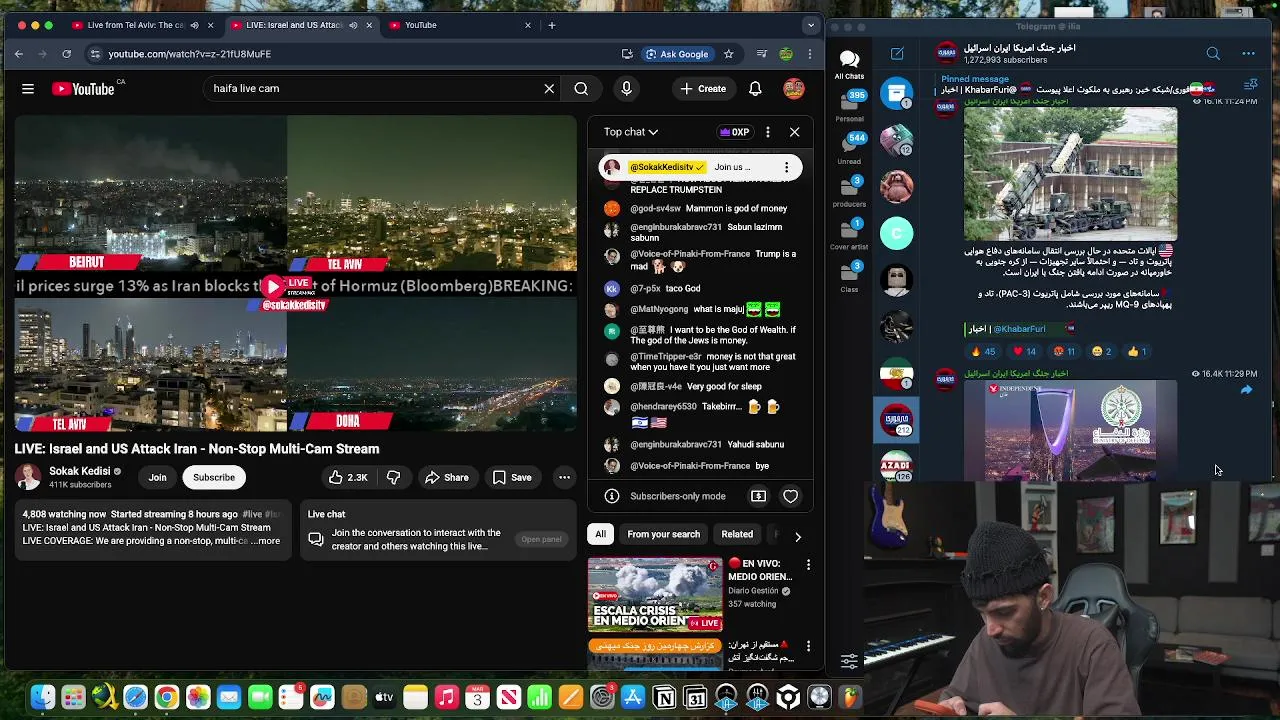
Task: Click the 'Open panel' live chat button
Action: 541,540
